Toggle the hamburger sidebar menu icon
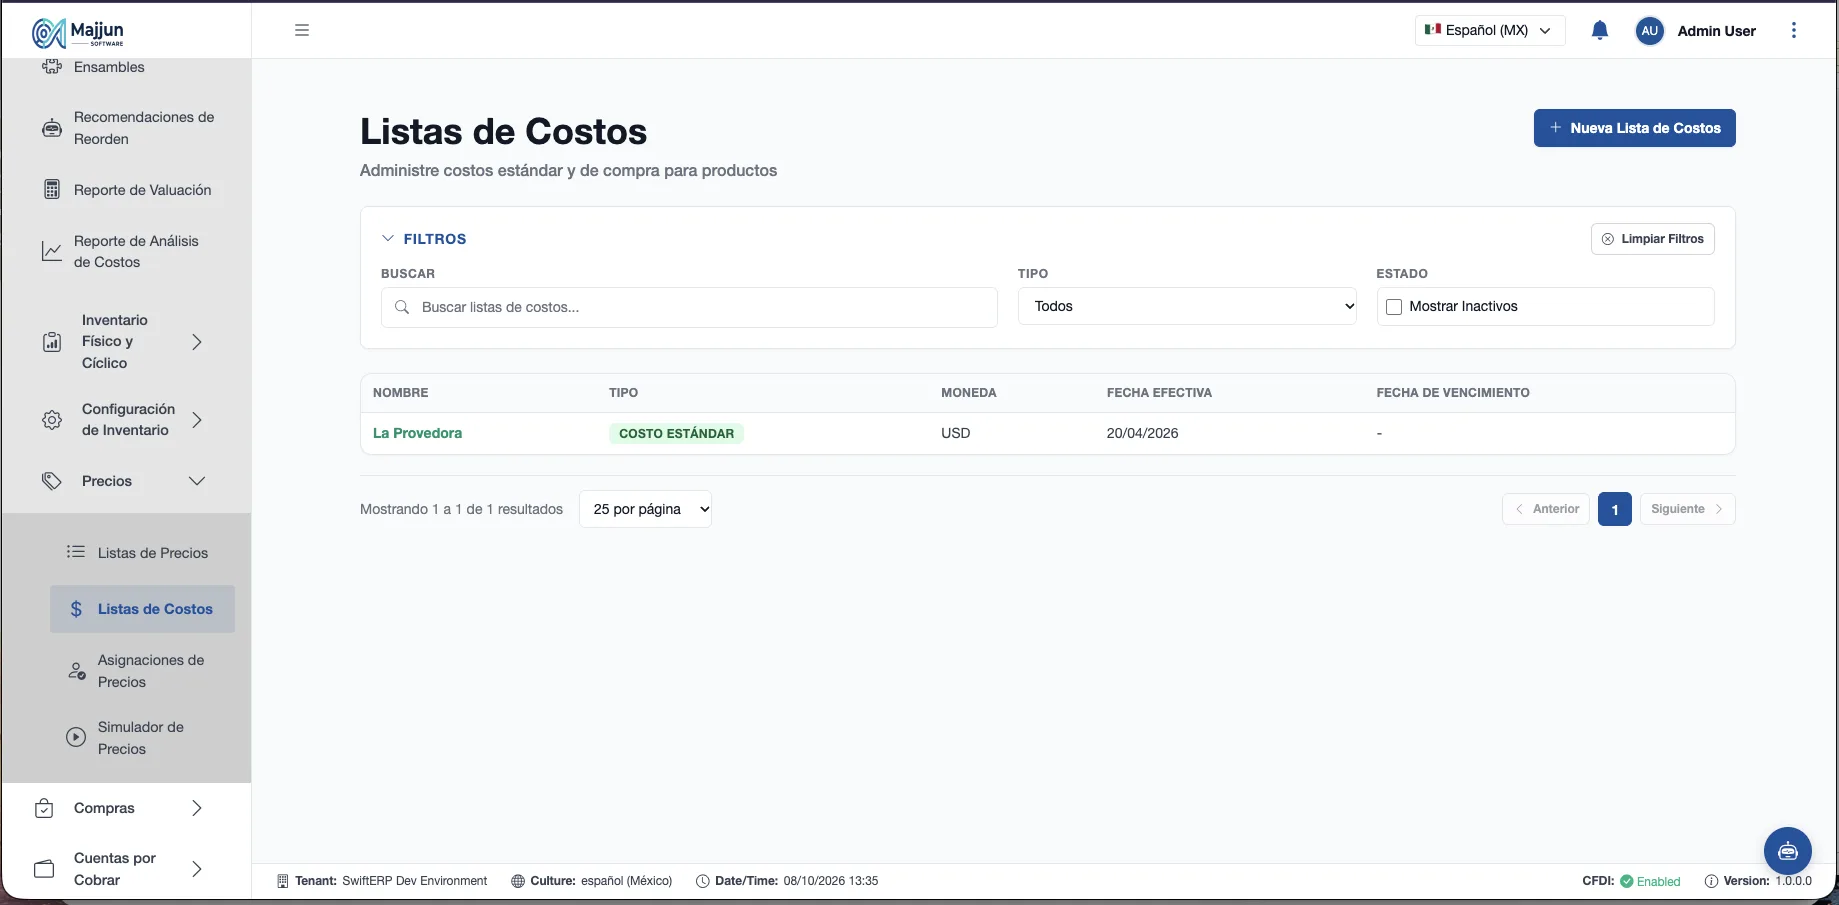Viewport: 1839px width, 905px height. click(x=302, y=30)
